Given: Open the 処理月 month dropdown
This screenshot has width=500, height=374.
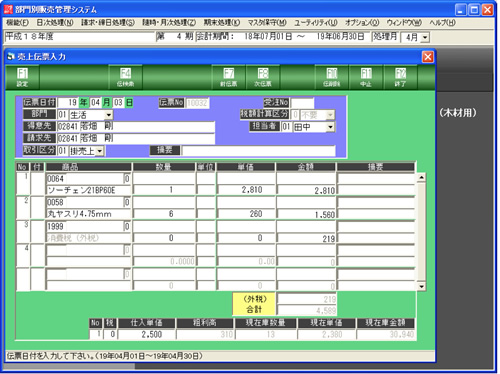Looking at the screenshot, I should [x=425, y=37].
